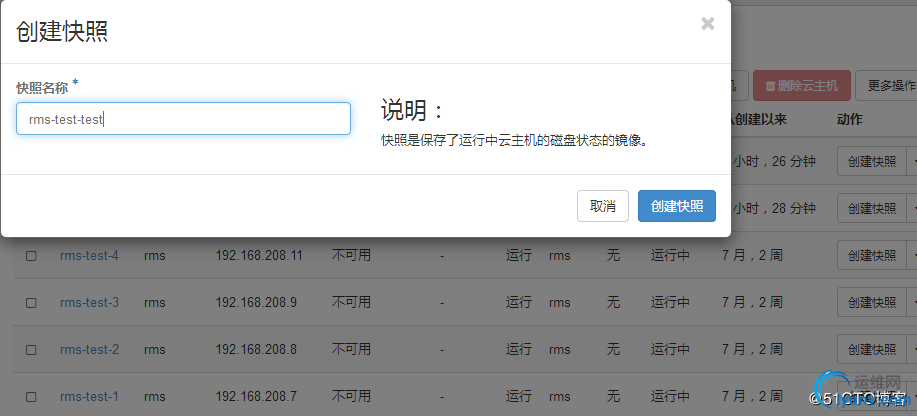Close the create snapshot dialog
The height and width of the screenshot is (416, 917).
tap(708, 24)
